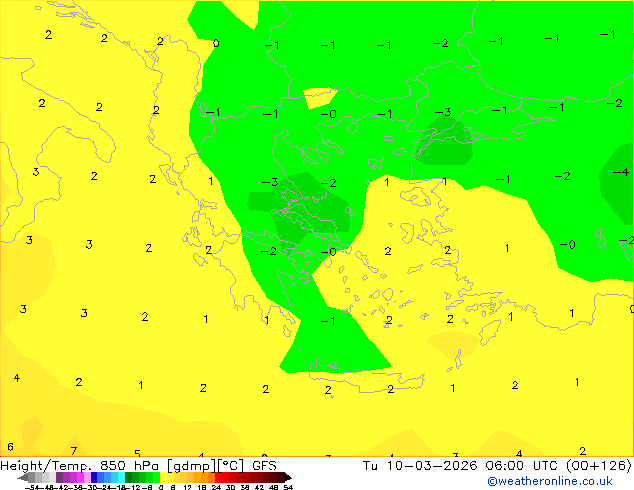The image size is (634, 490).
Task: Click the dark right arrow end of the legend
Action: (287, 478)
